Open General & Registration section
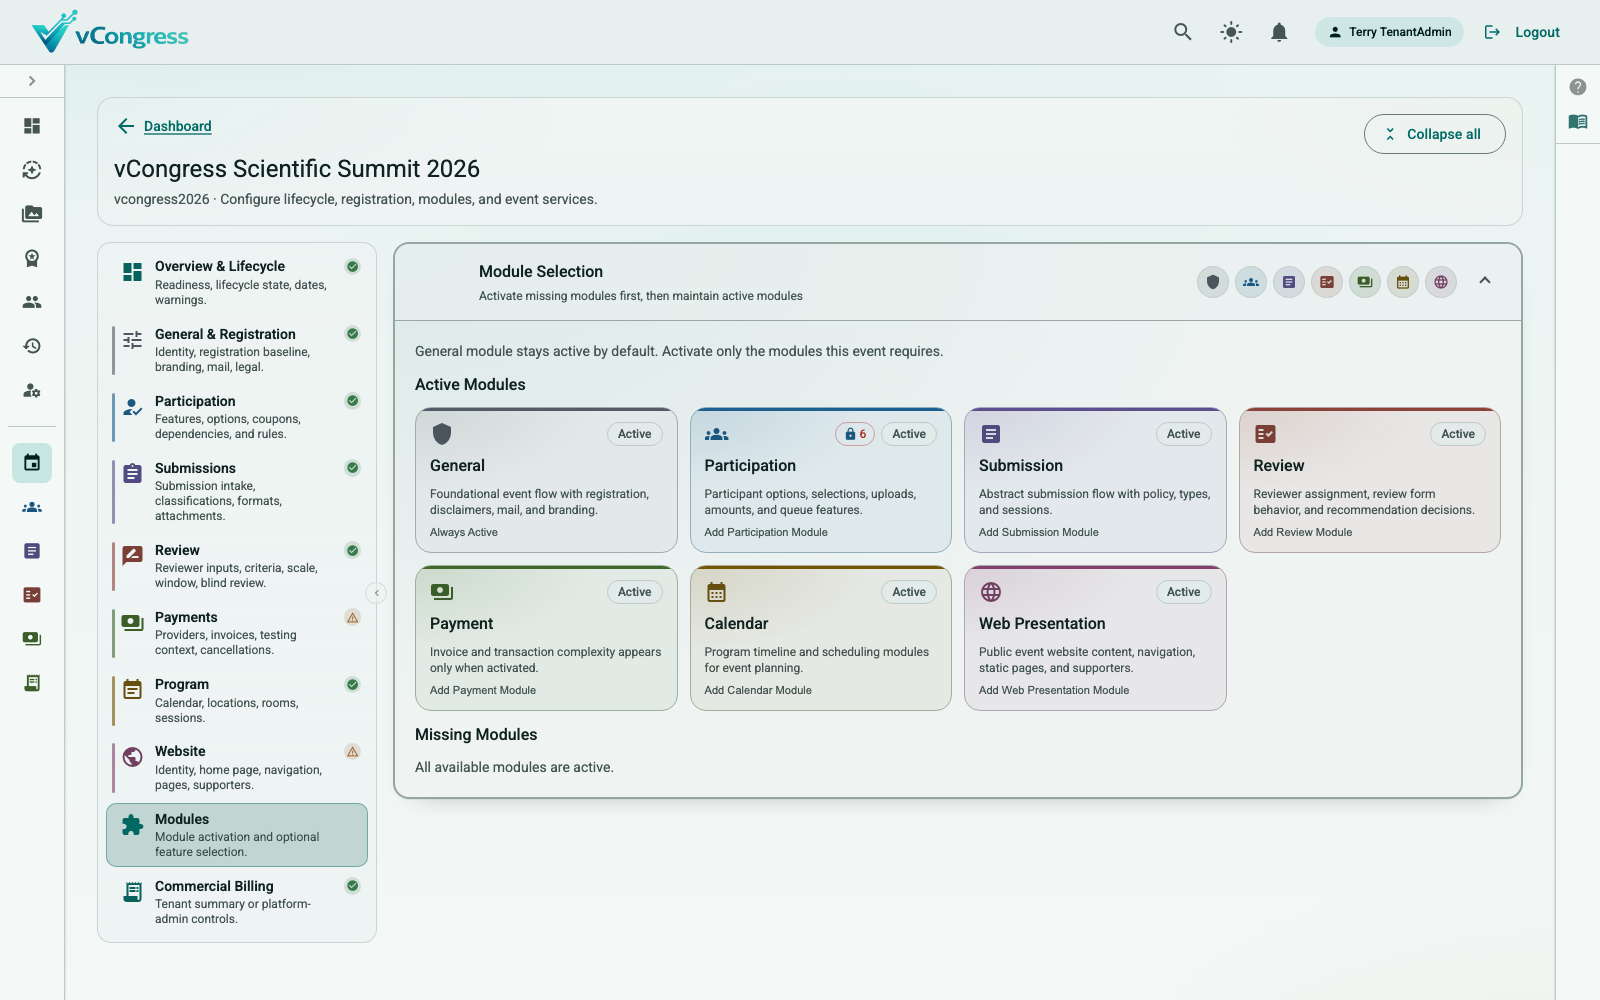 [237, 350]
